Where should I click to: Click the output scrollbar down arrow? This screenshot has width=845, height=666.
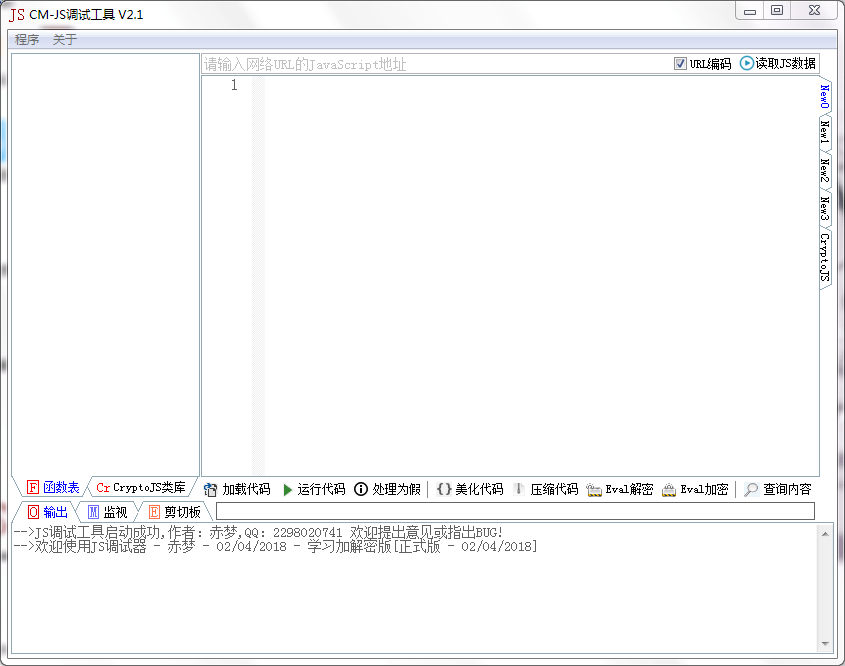pyautogui.click(x=825, y=644)
